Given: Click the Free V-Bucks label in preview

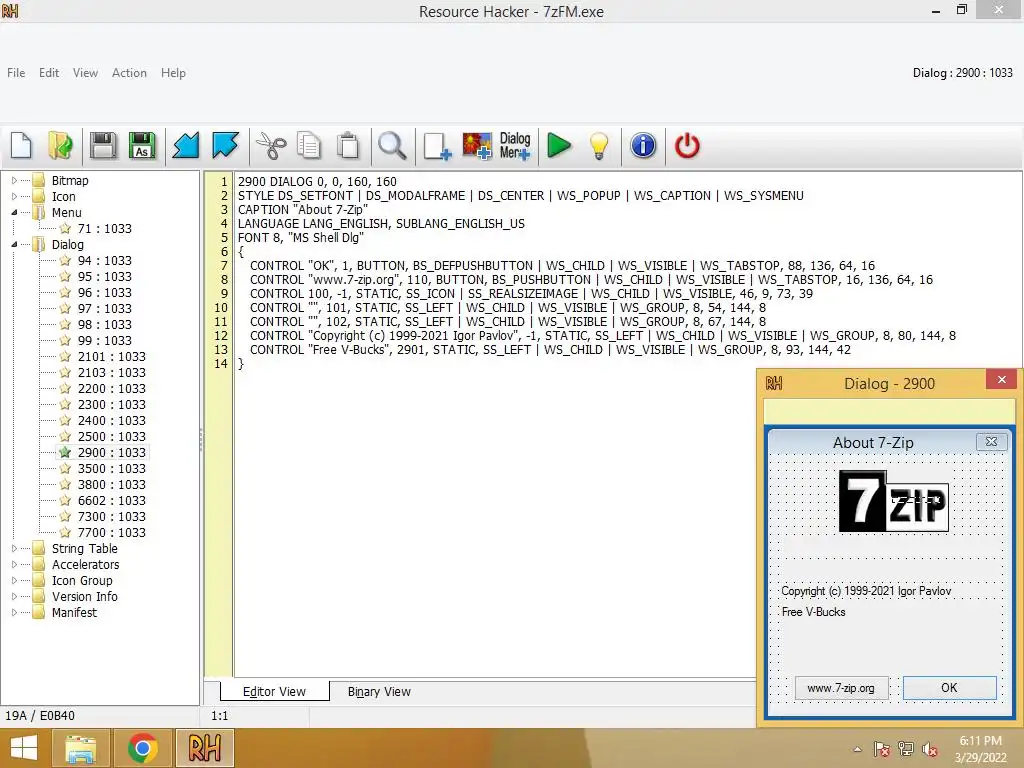Looking at the screenshot, I should [814, 612].
